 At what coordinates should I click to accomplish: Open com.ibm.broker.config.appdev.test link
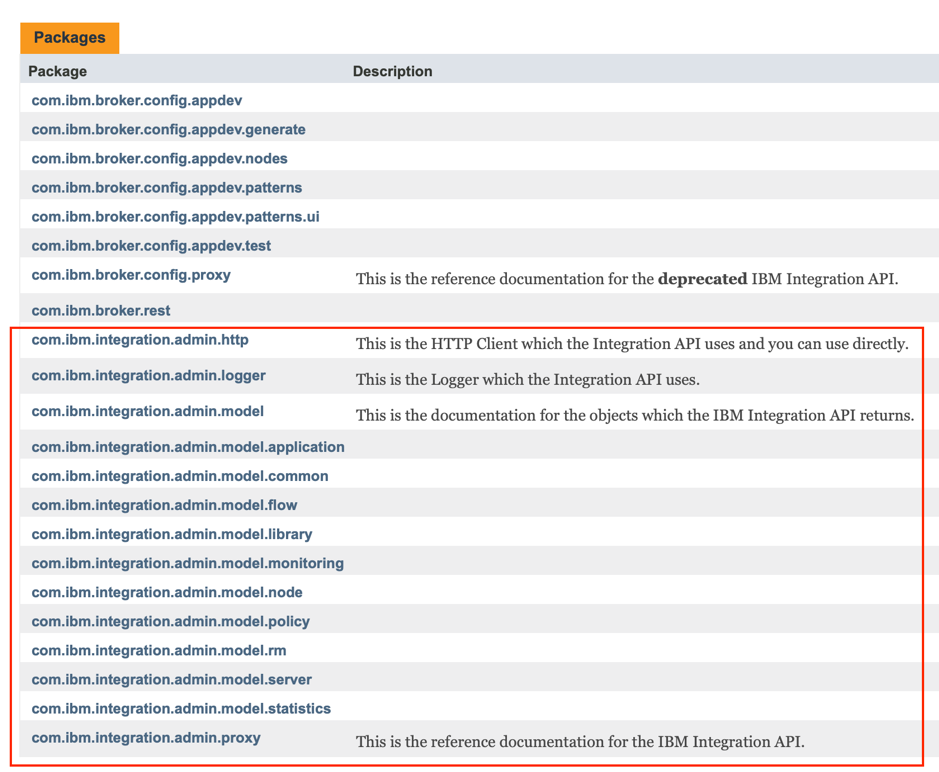click(151, 246)
